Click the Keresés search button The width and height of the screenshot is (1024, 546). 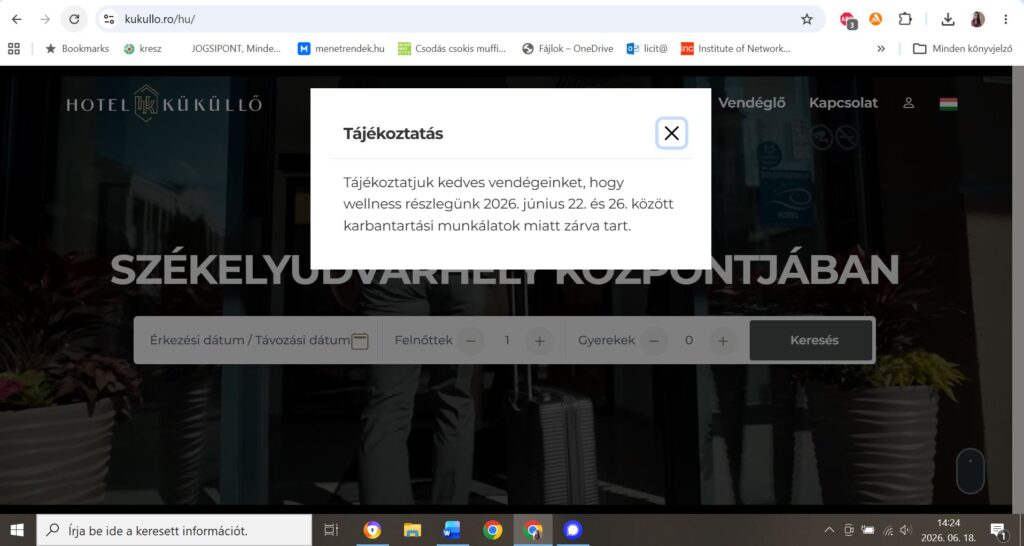point(811,340)
